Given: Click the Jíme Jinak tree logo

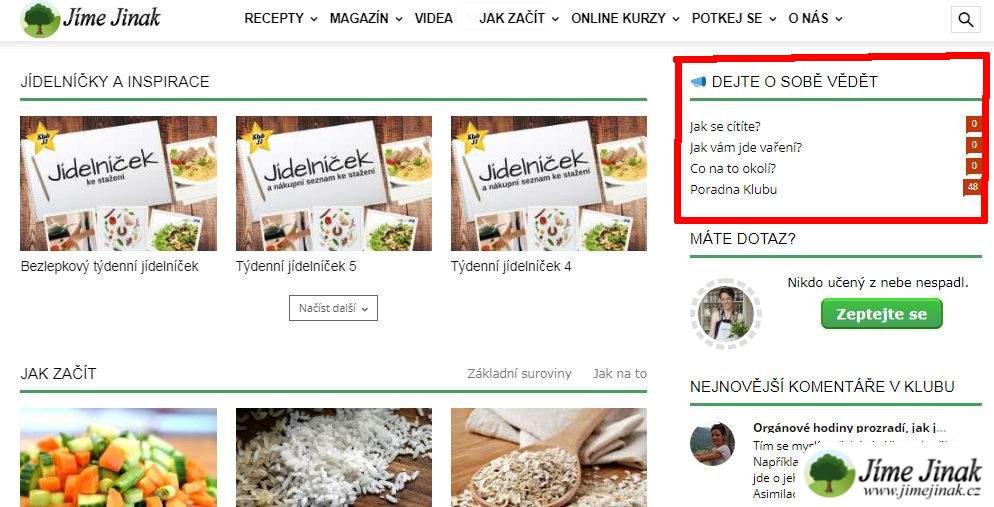Looking at the screenshot, I should (41, 20).
